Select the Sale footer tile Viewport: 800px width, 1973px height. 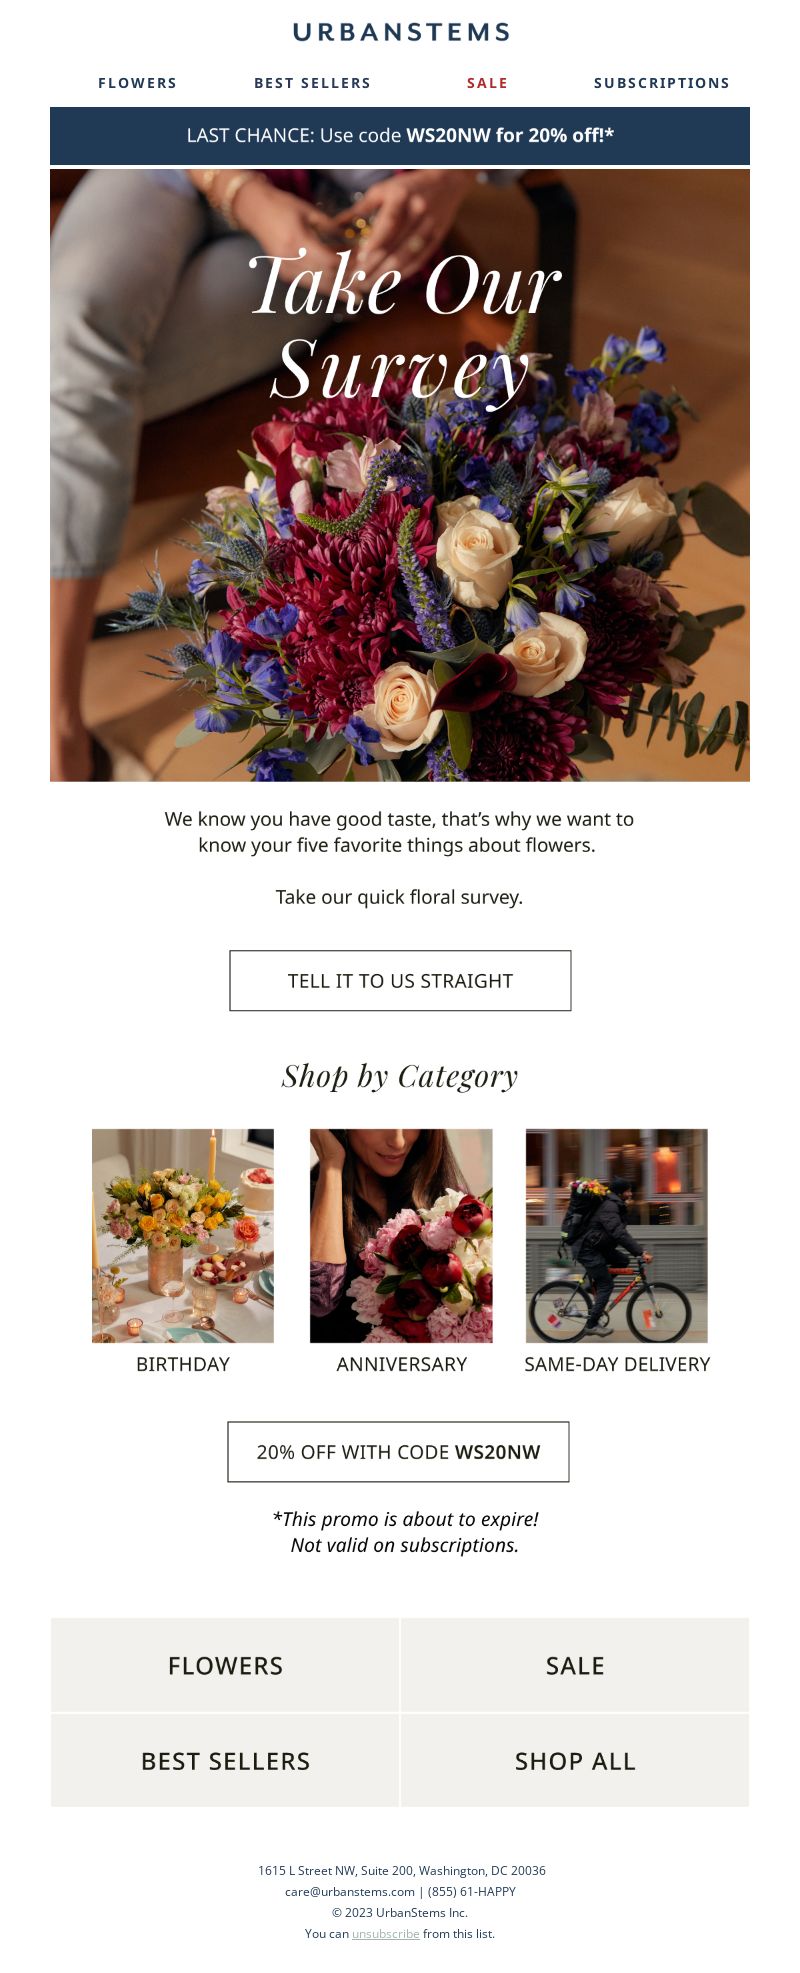(x=575, y=1665)
